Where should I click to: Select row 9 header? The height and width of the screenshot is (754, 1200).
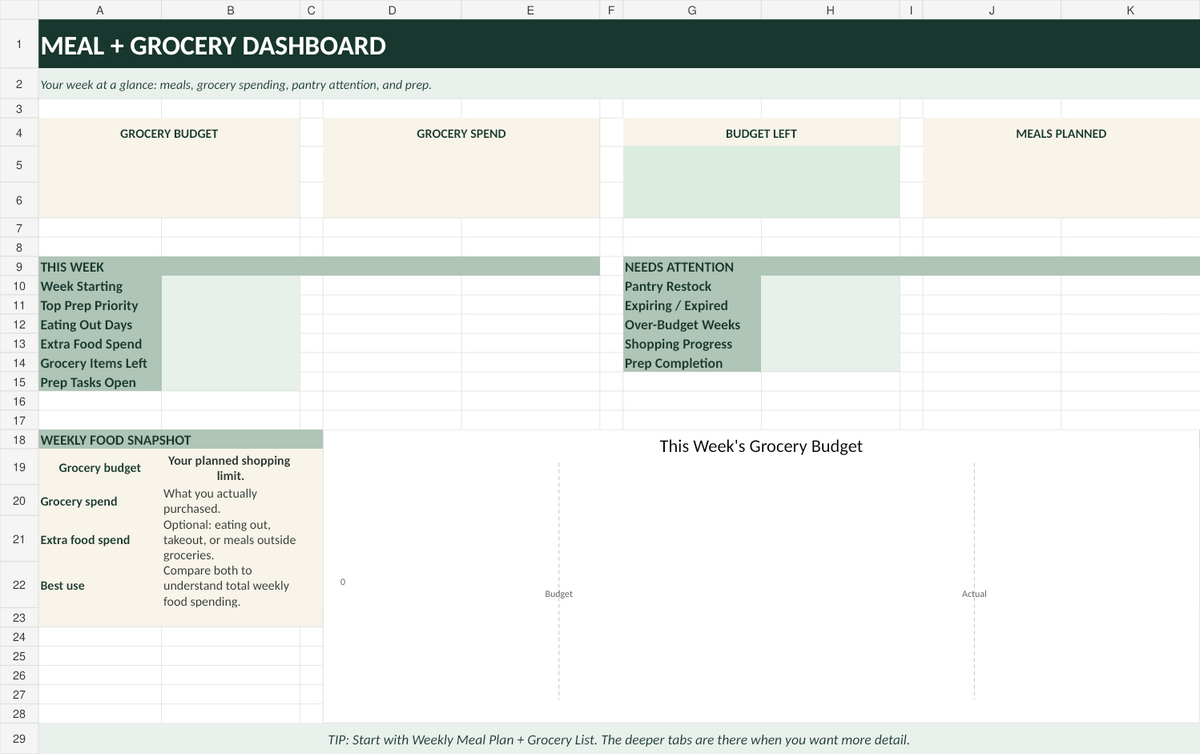(x=19, y=267)
